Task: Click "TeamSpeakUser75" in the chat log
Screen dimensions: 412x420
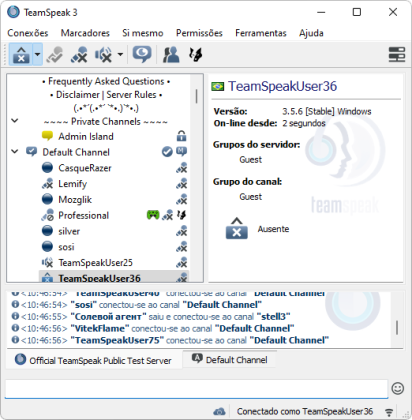Action: coord(117,340)
